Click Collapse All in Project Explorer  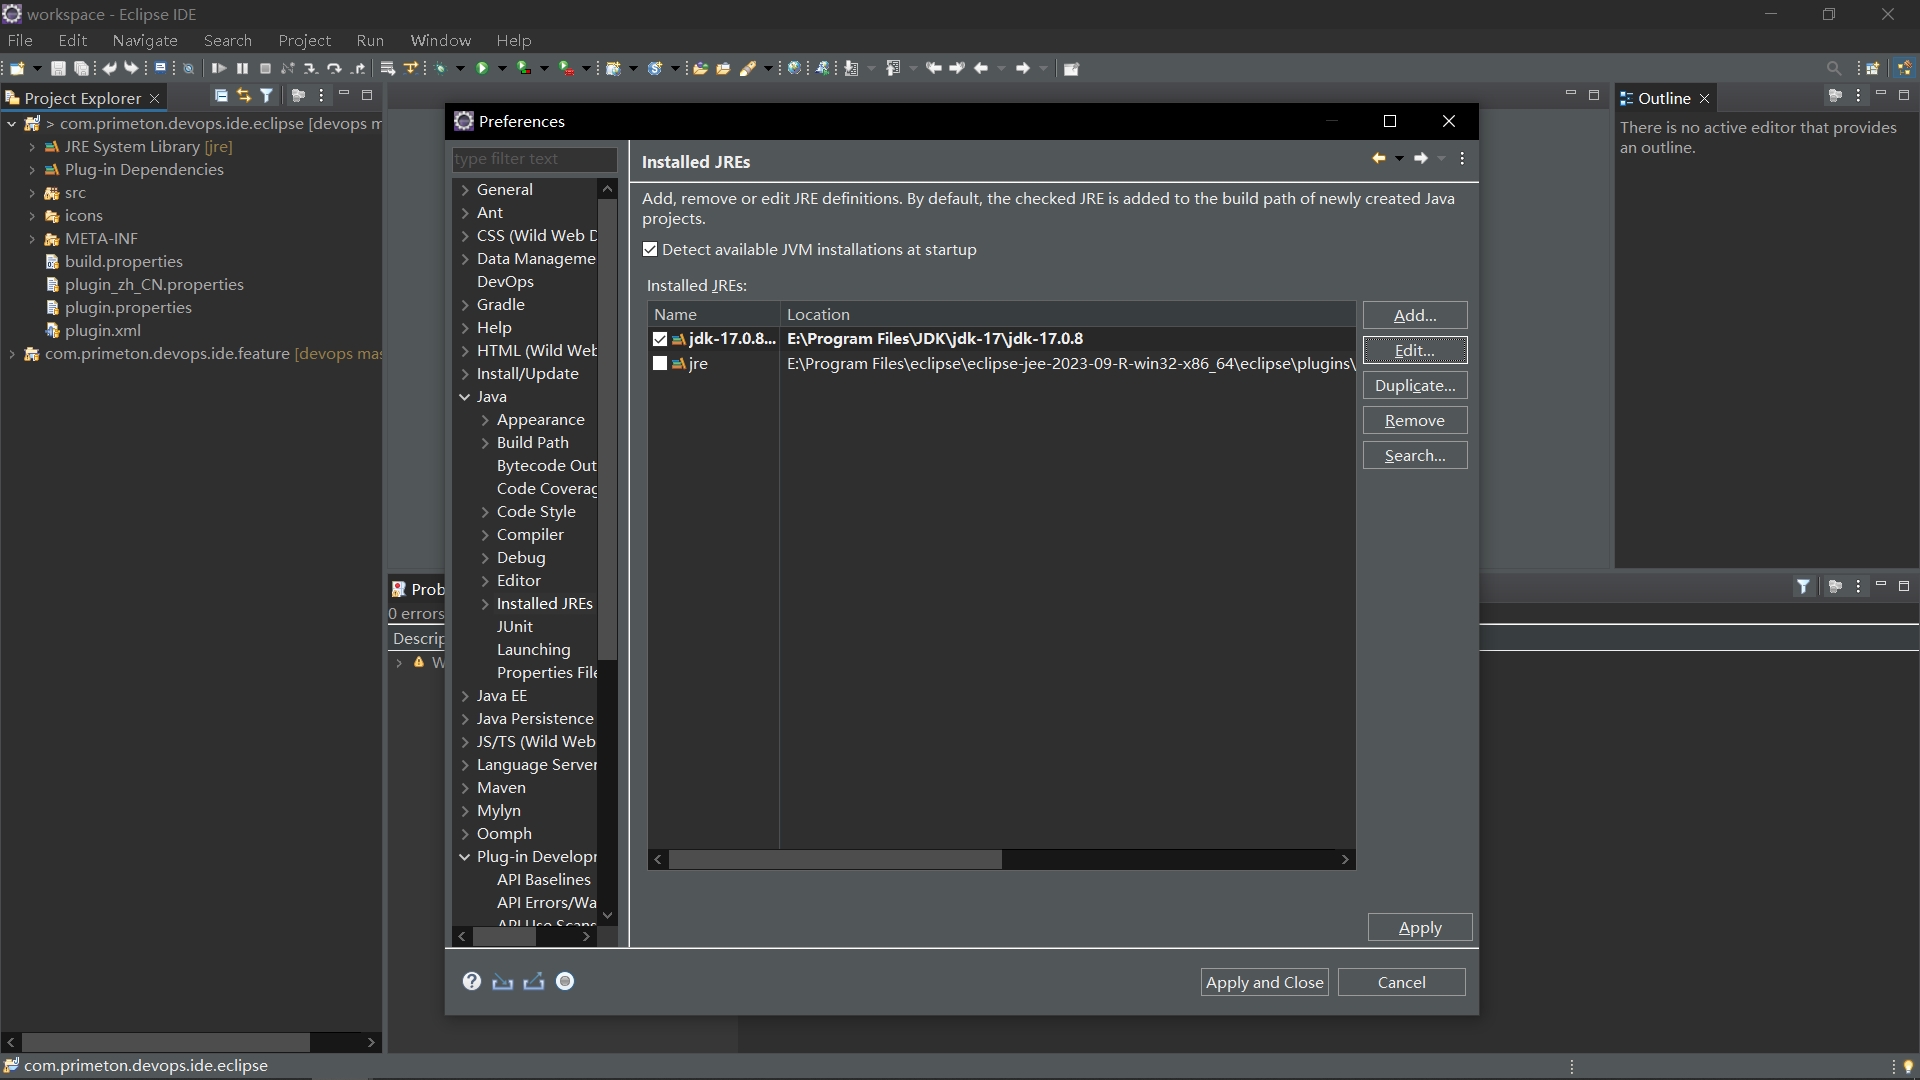tap(221, 96)
